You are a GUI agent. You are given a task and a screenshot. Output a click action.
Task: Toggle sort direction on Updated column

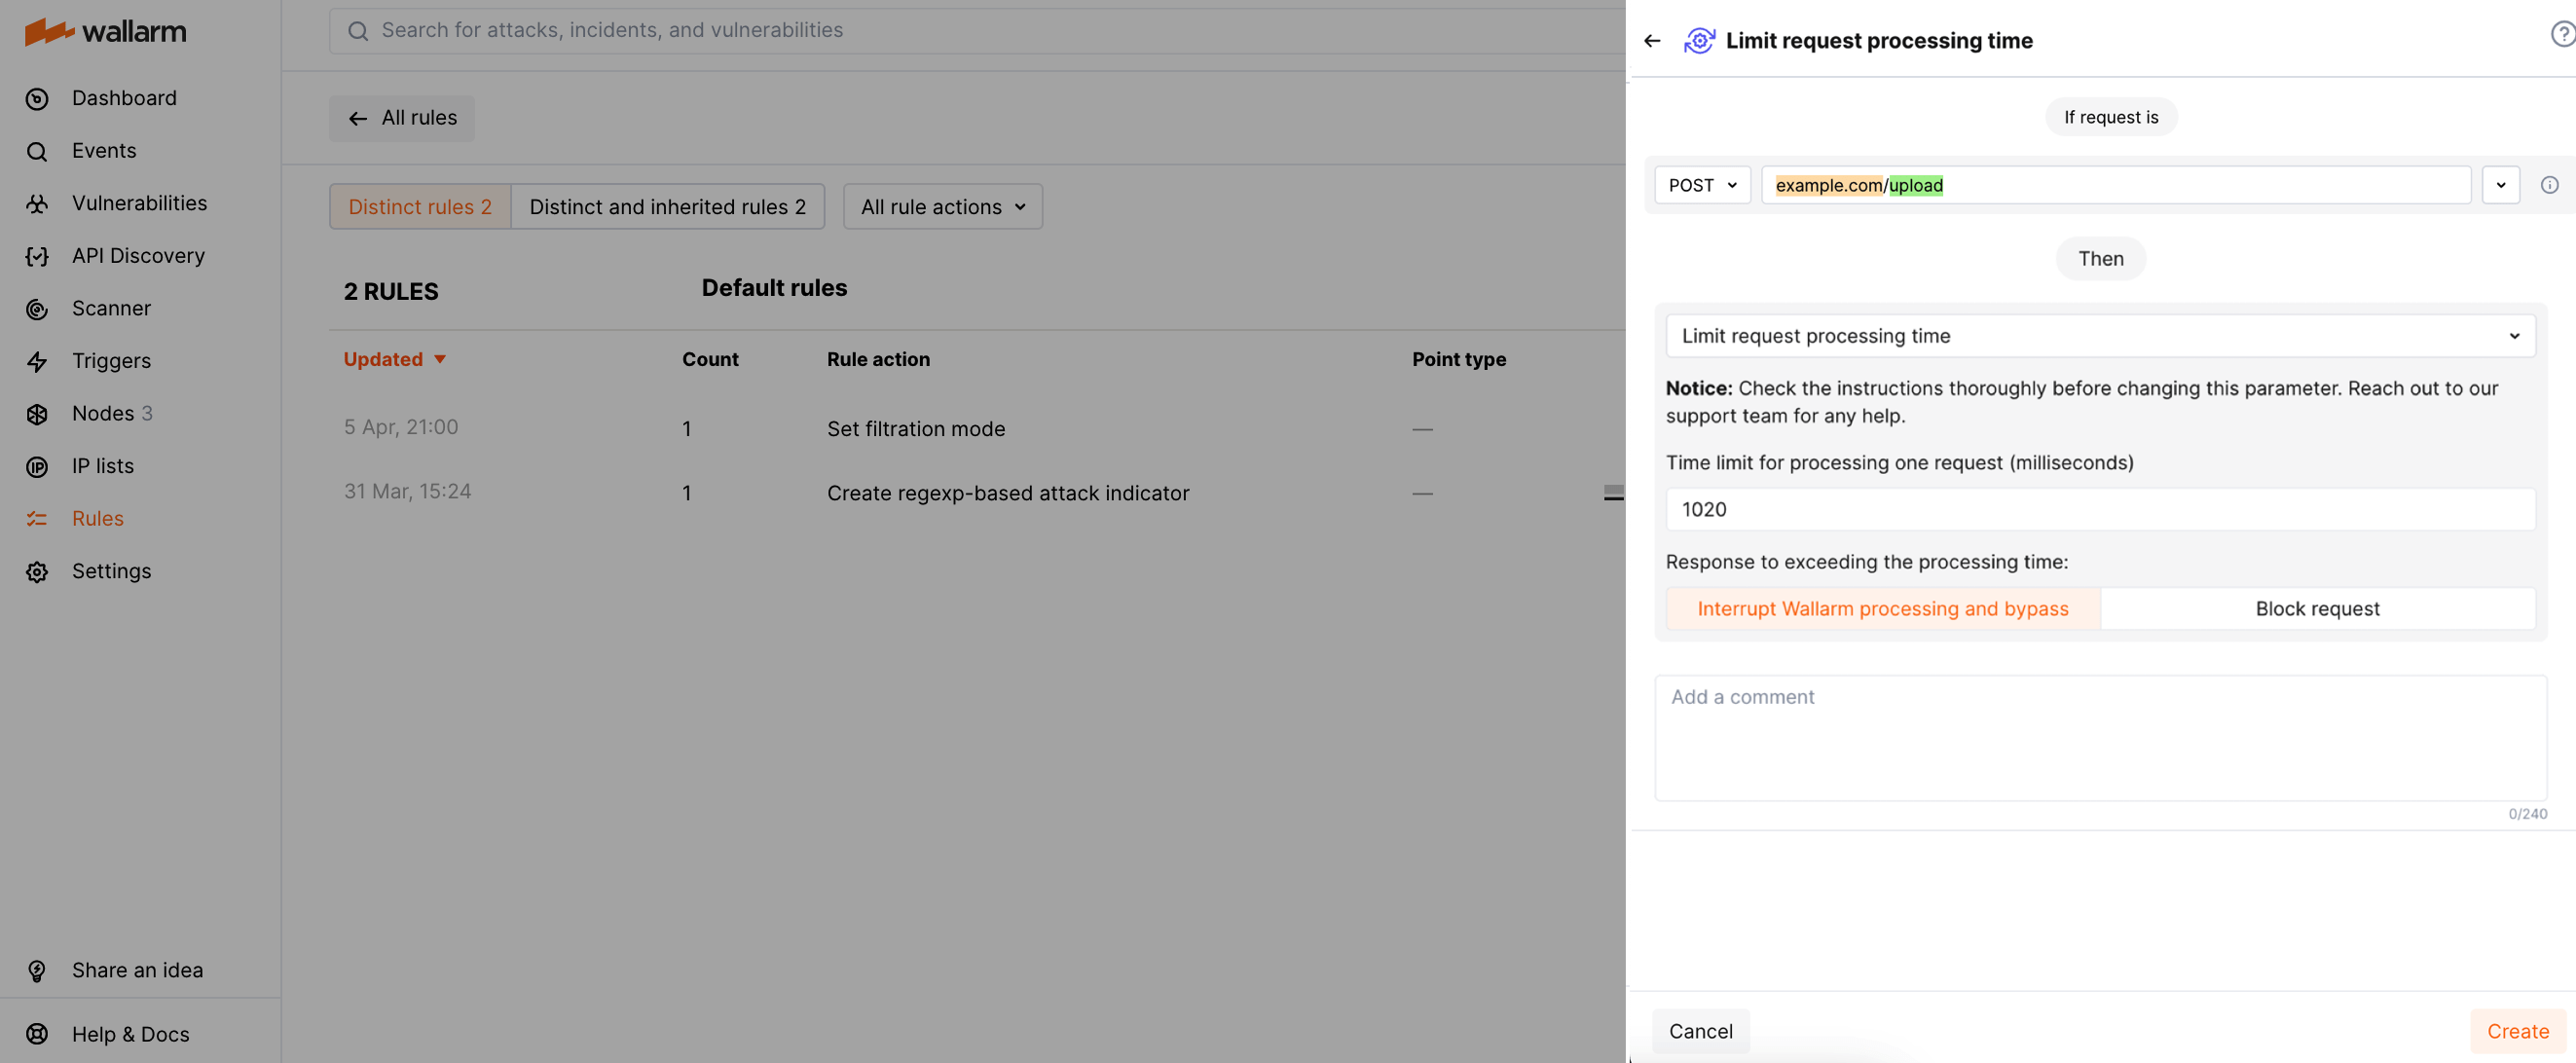tap(394, 359)
